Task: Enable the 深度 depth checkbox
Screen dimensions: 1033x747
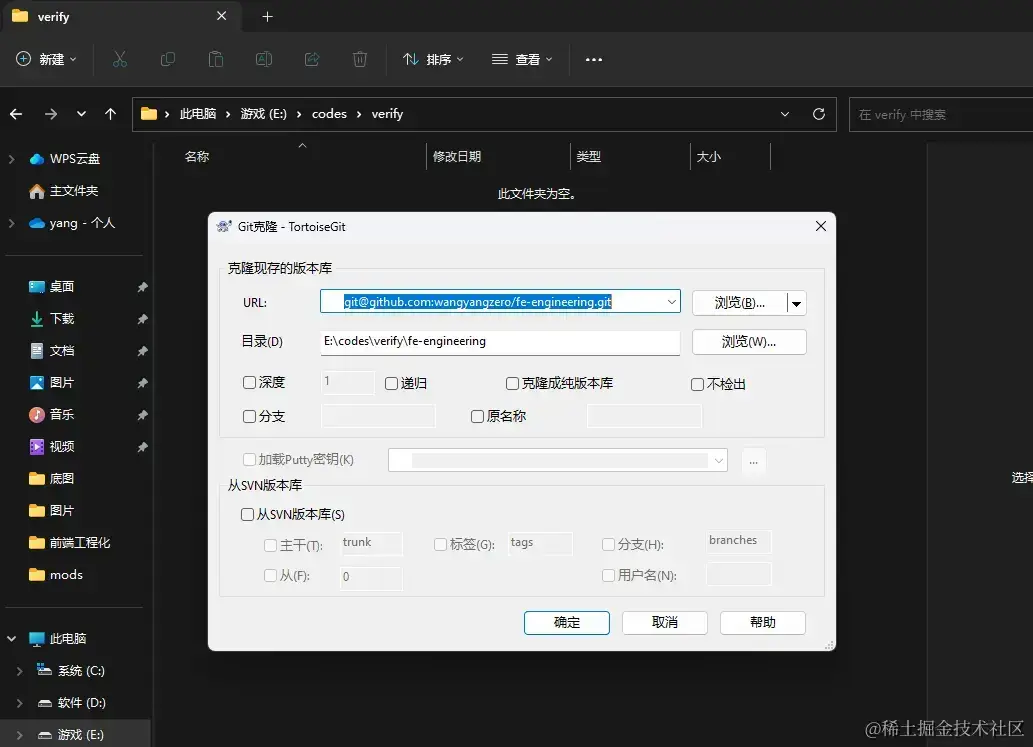Action: [x=250, y=382]
